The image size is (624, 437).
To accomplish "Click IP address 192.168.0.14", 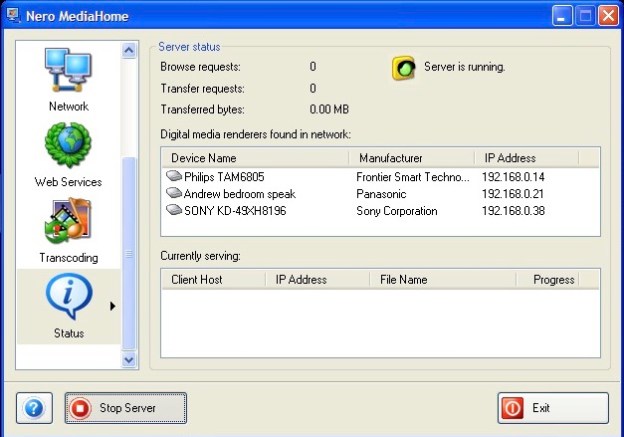I will [513, 177].
